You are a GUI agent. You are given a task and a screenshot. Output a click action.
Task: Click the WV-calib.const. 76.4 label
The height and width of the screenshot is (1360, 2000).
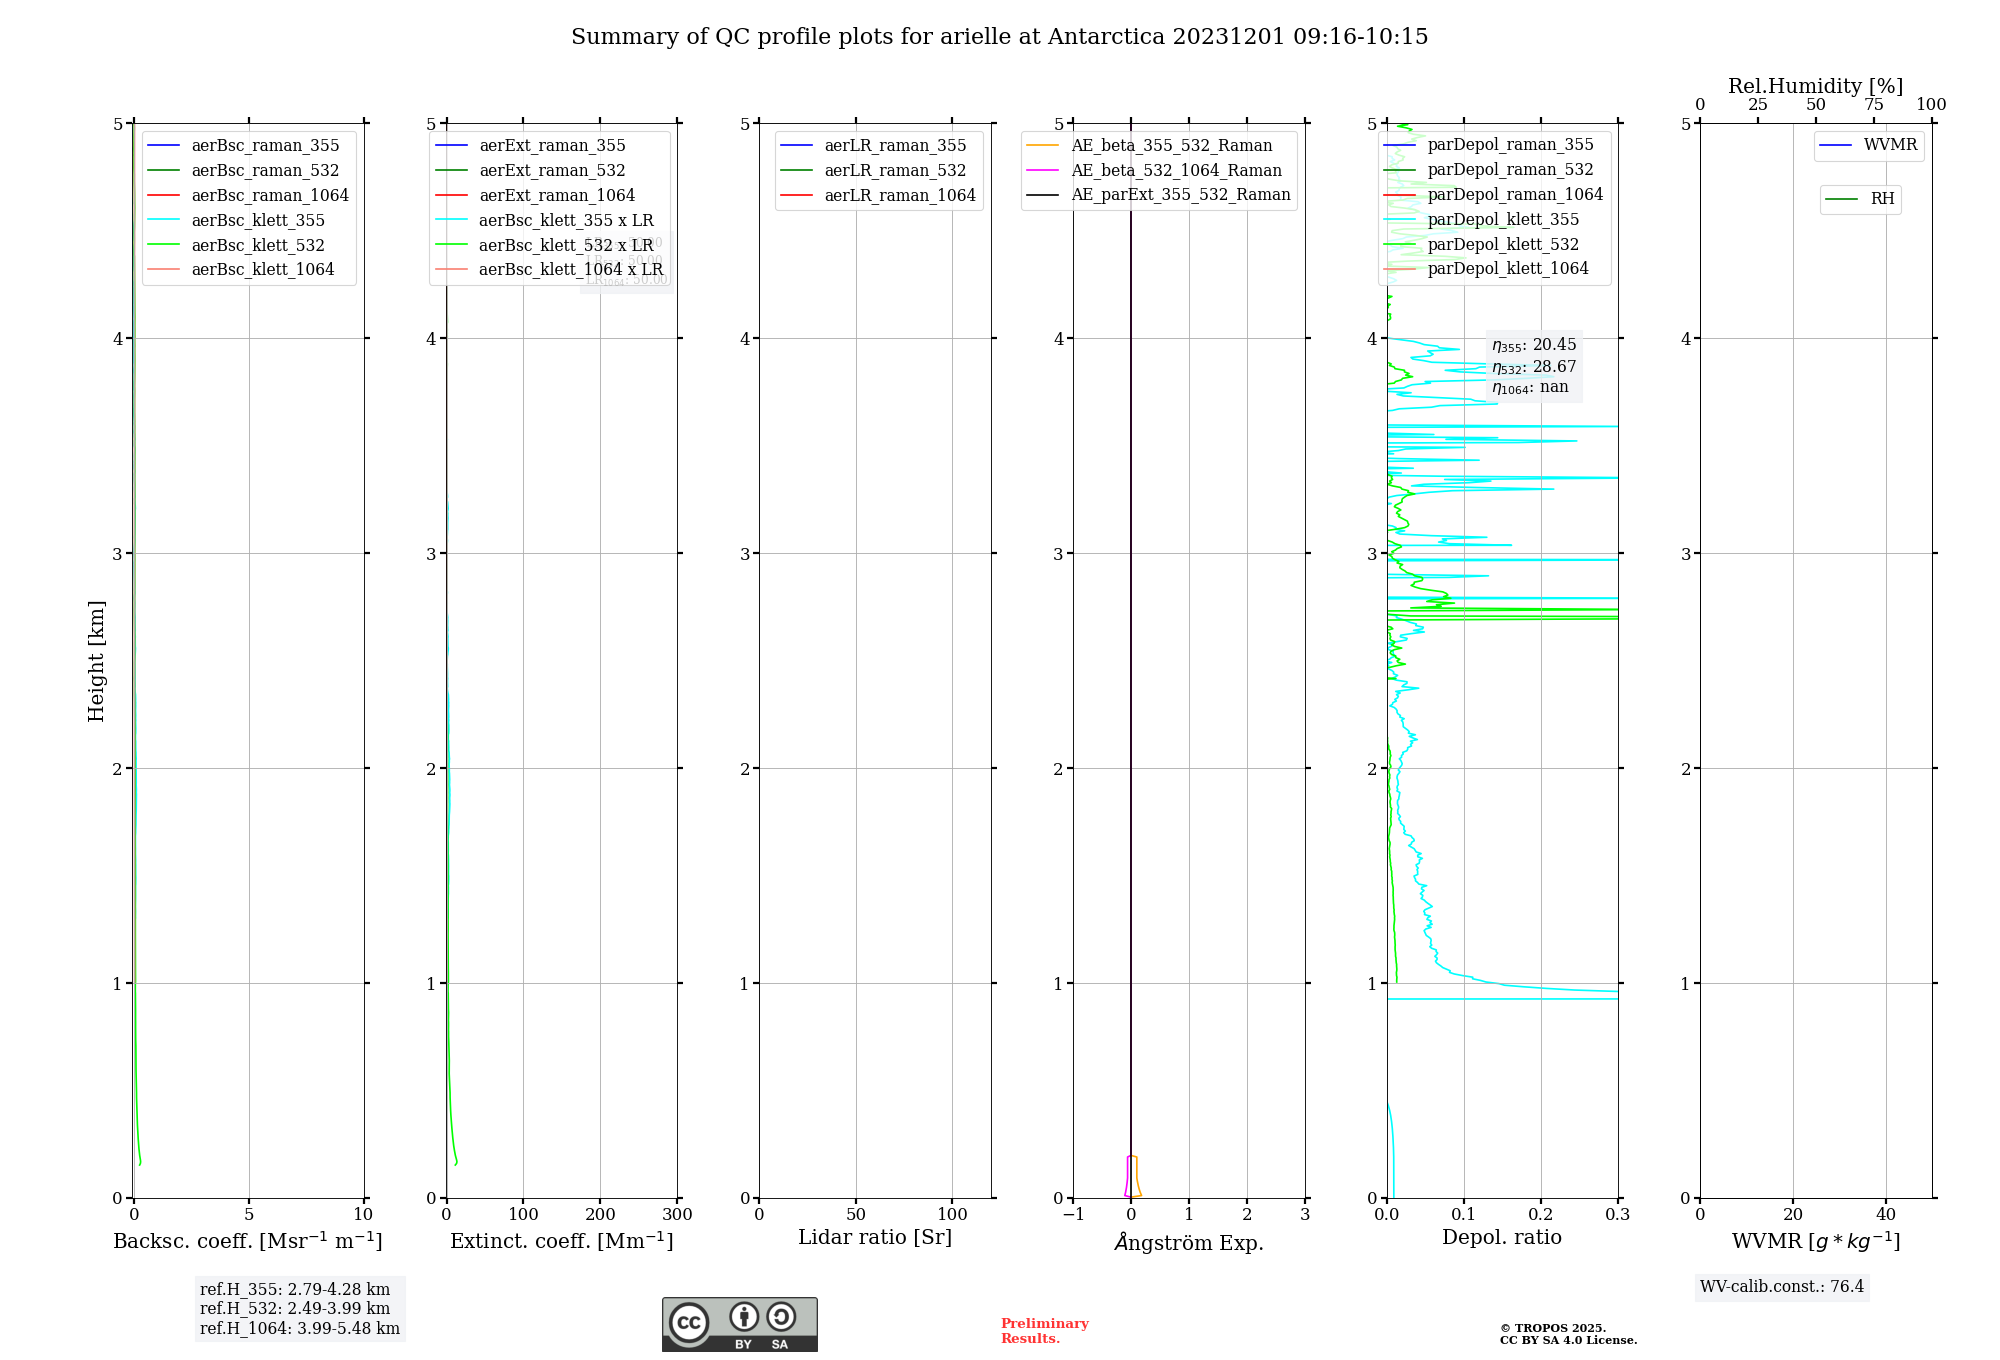click(1781, 1286)
